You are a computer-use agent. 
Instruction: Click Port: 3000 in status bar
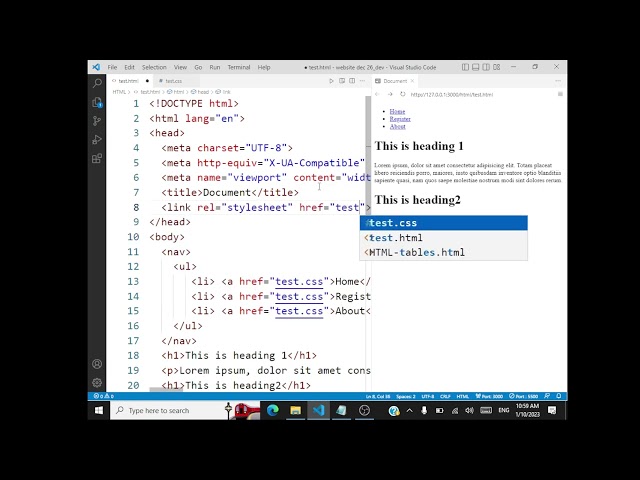click(x=489, y=396)
